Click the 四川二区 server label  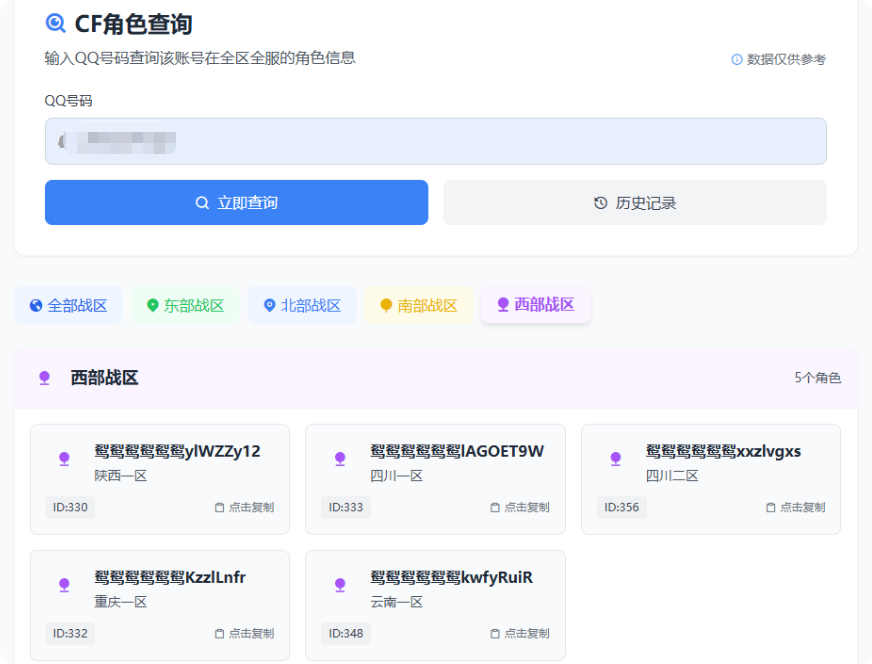point(672,476)
